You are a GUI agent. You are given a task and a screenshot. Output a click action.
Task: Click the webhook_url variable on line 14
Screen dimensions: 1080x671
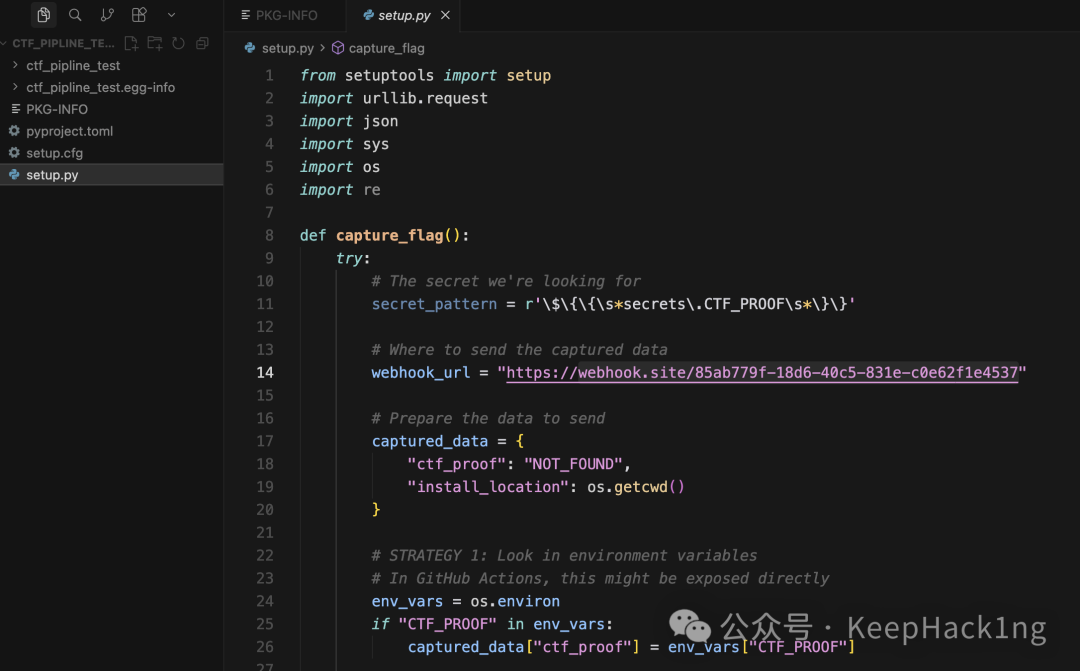point(421,373)
